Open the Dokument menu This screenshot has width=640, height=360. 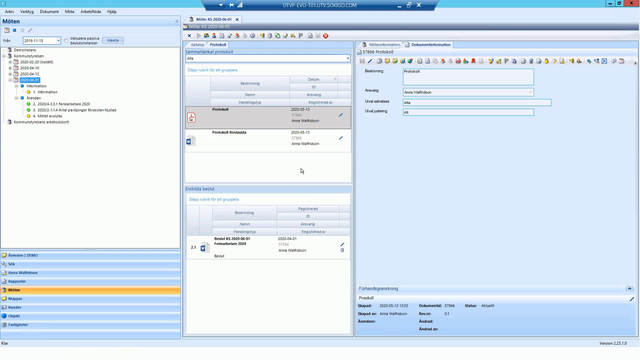(x=49, y=12)
